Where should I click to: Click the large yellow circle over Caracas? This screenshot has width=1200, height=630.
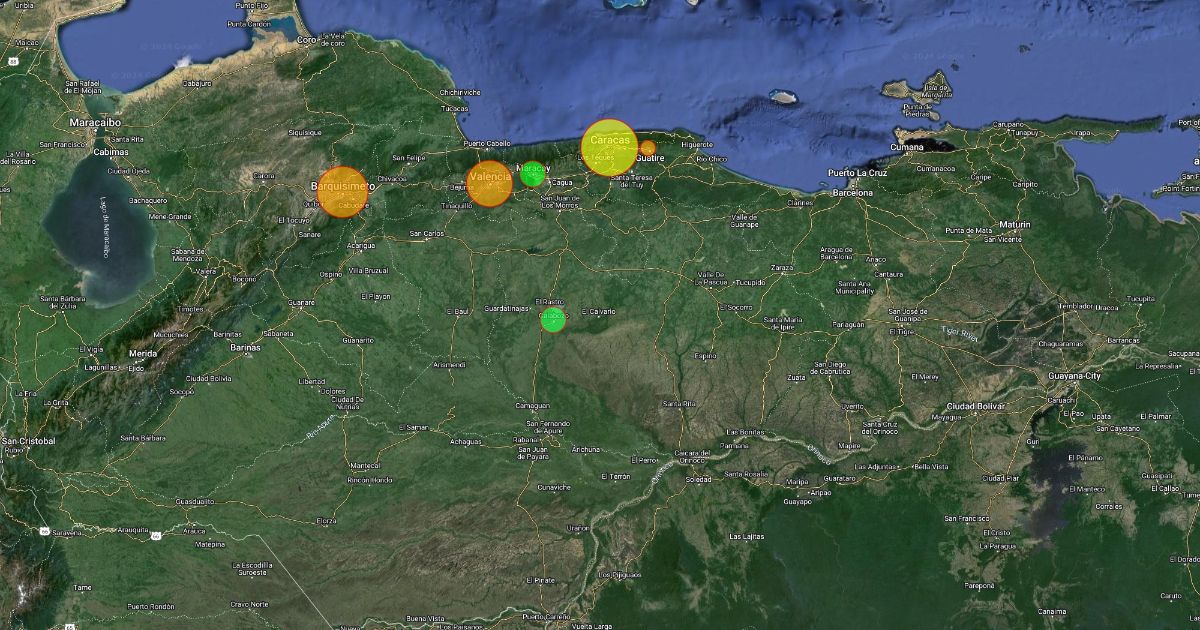(609, 147)
